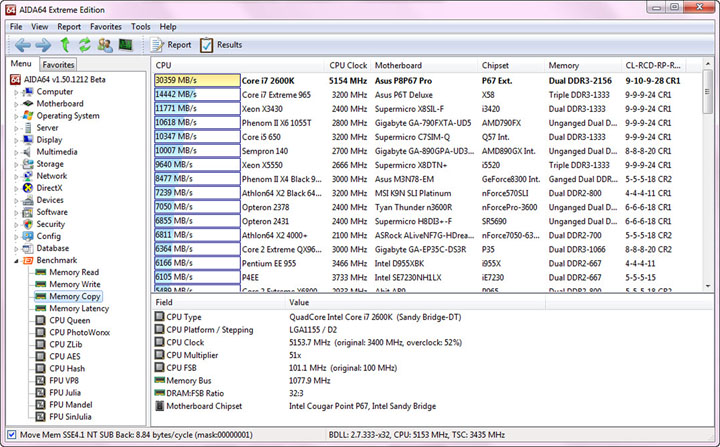Click the Report toolbar button
The image size is (720, 447).
tap(170, 45)
